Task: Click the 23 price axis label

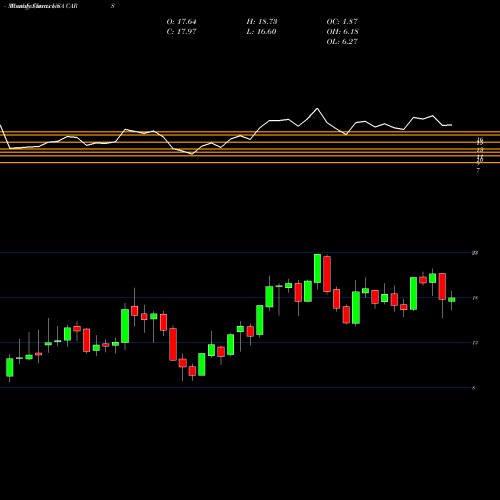Action: coord(475,253)
